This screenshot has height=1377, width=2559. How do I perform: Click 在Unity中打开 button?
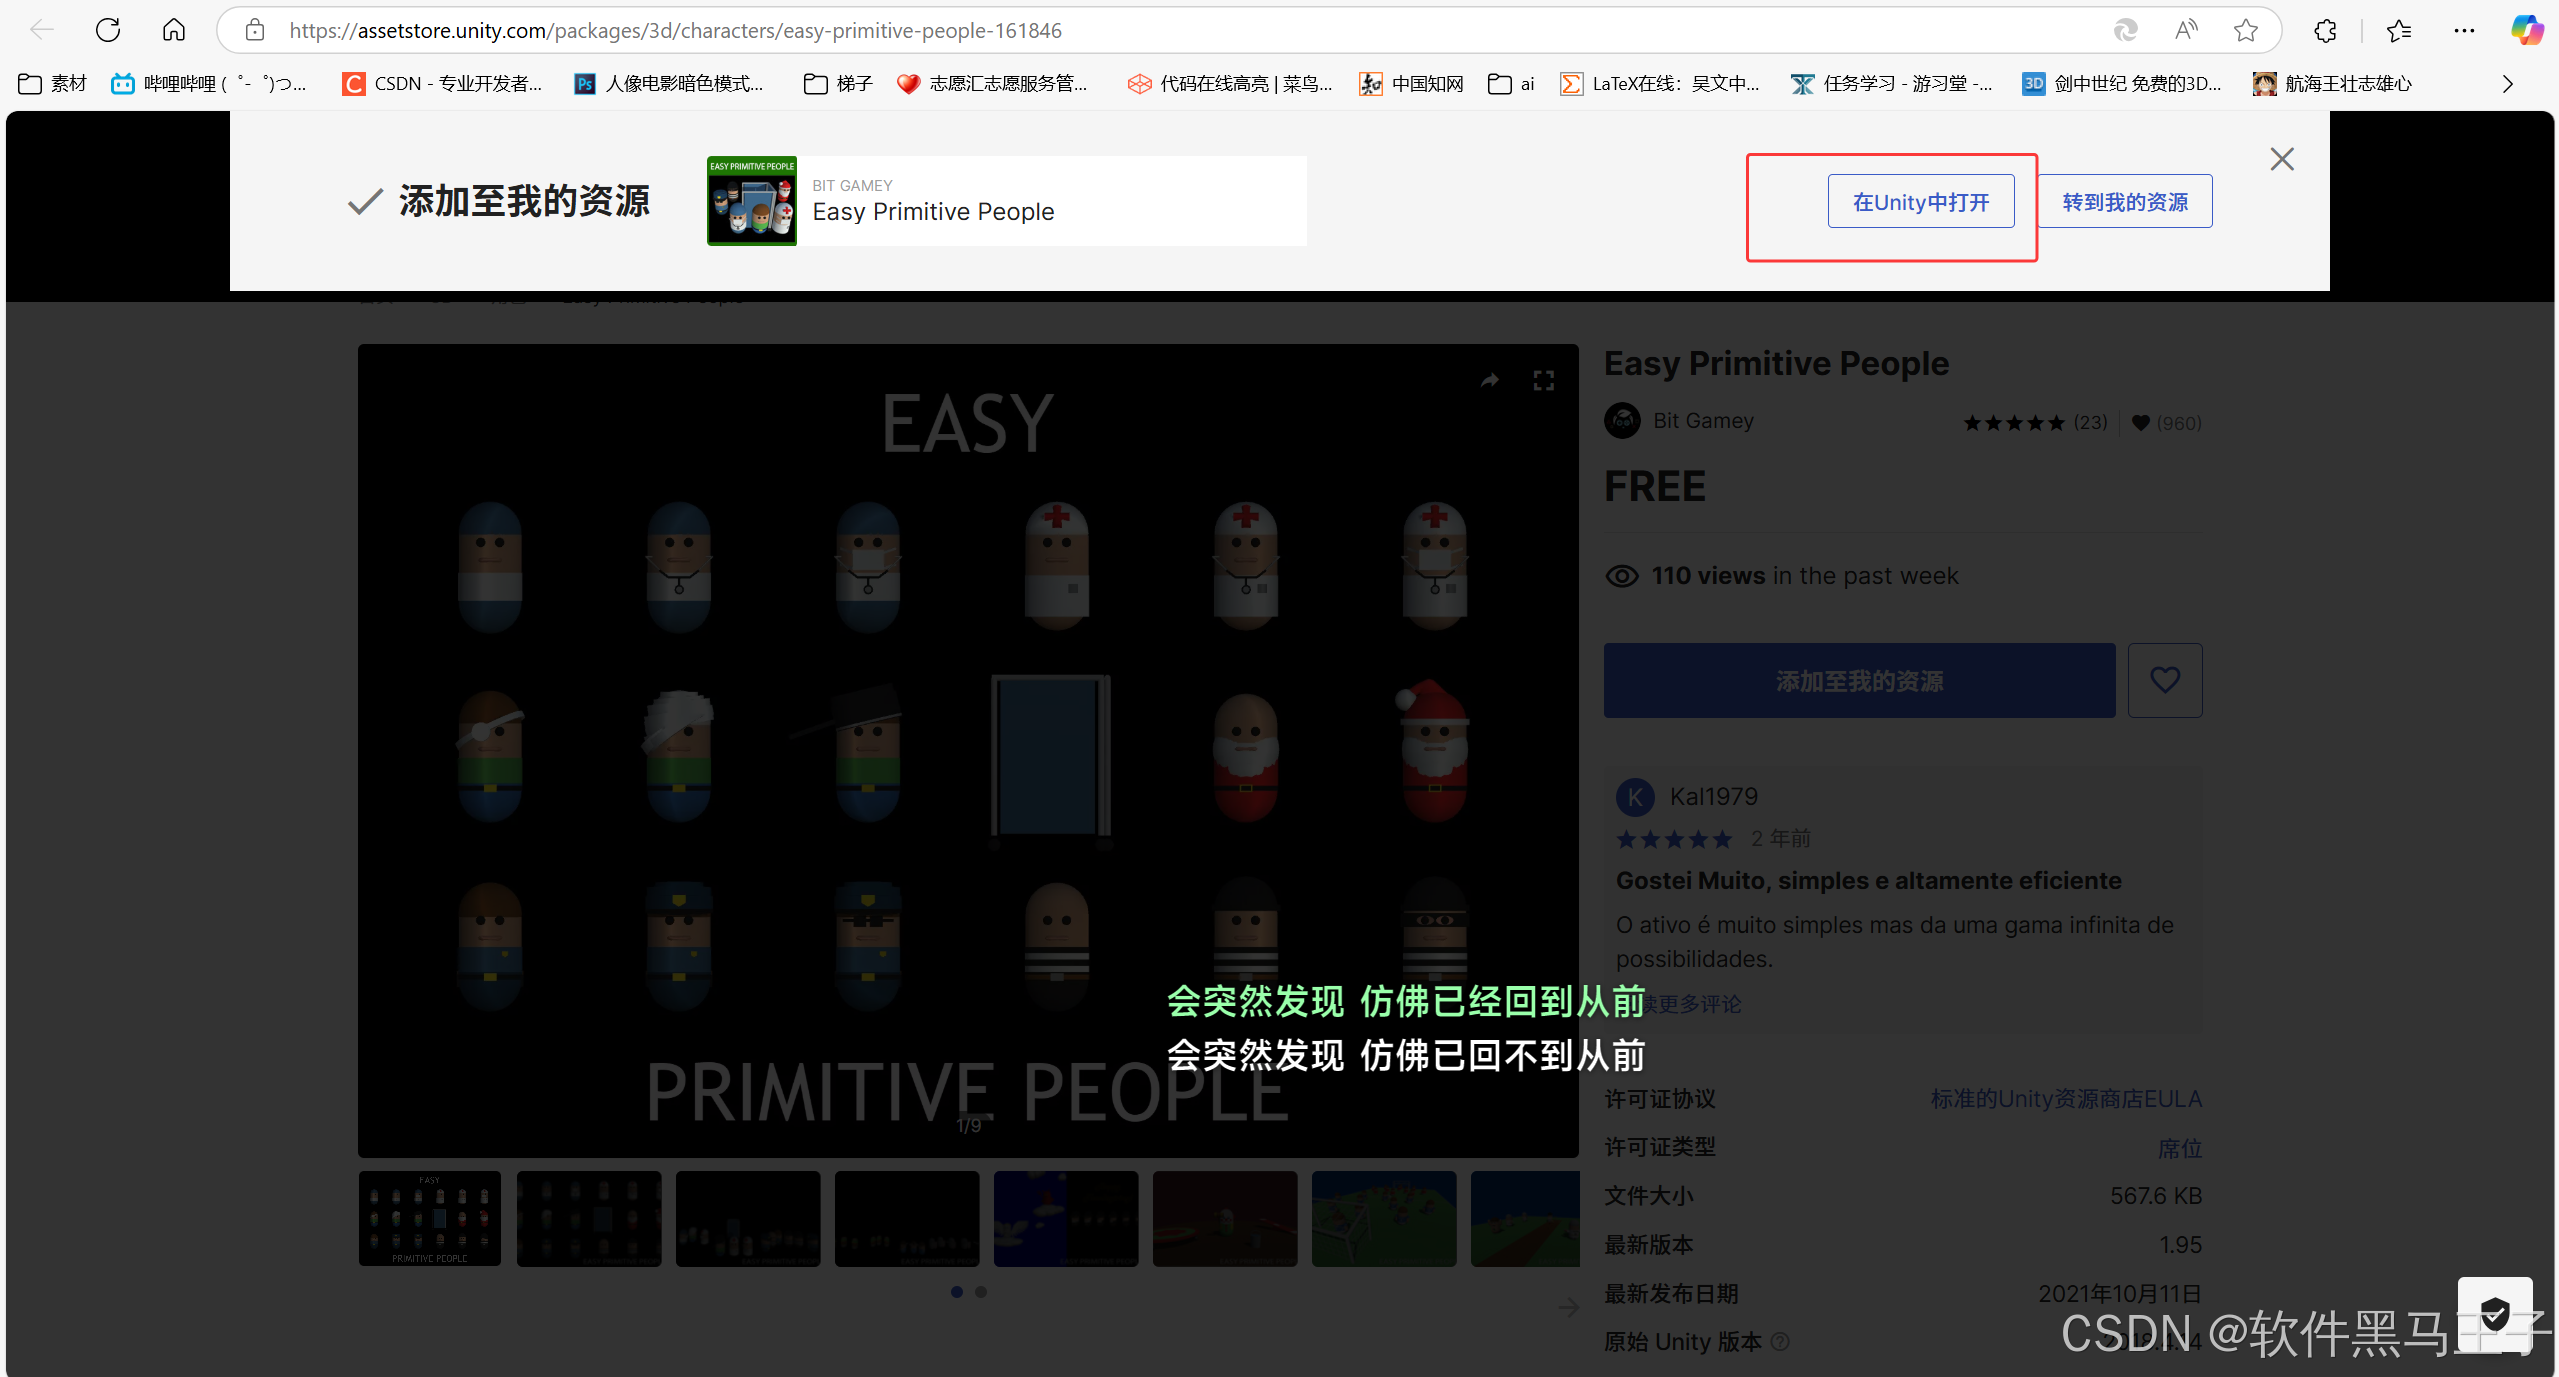[x=1921, y=202]
